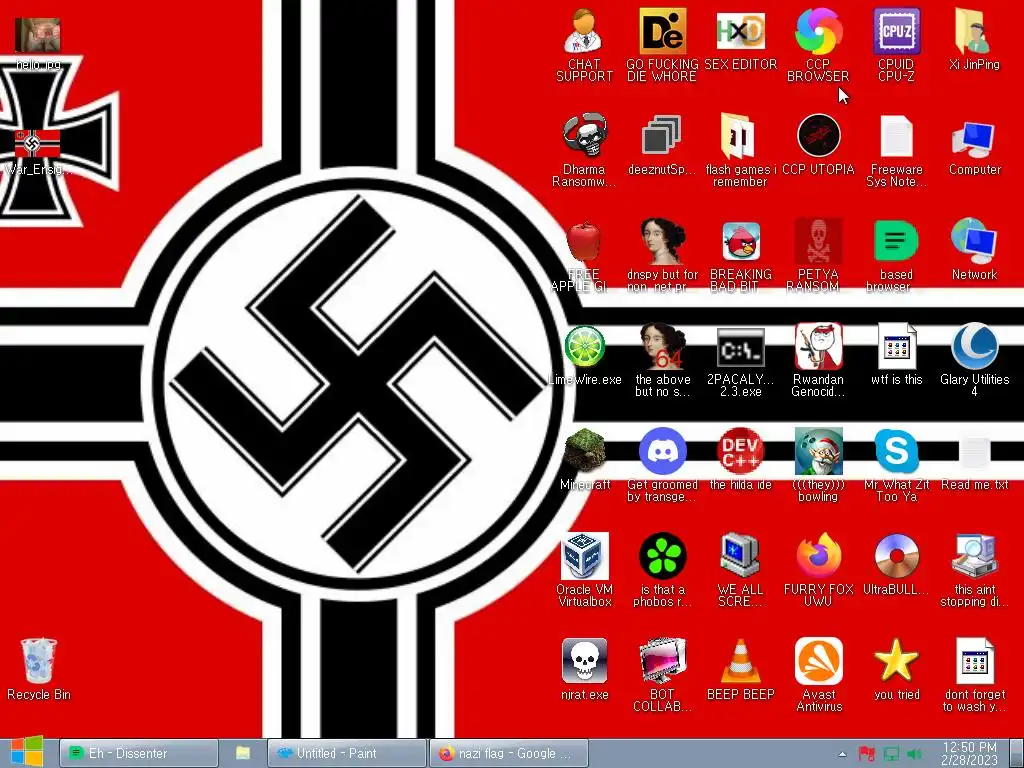Click the network status tray icon

coord(891,754)
